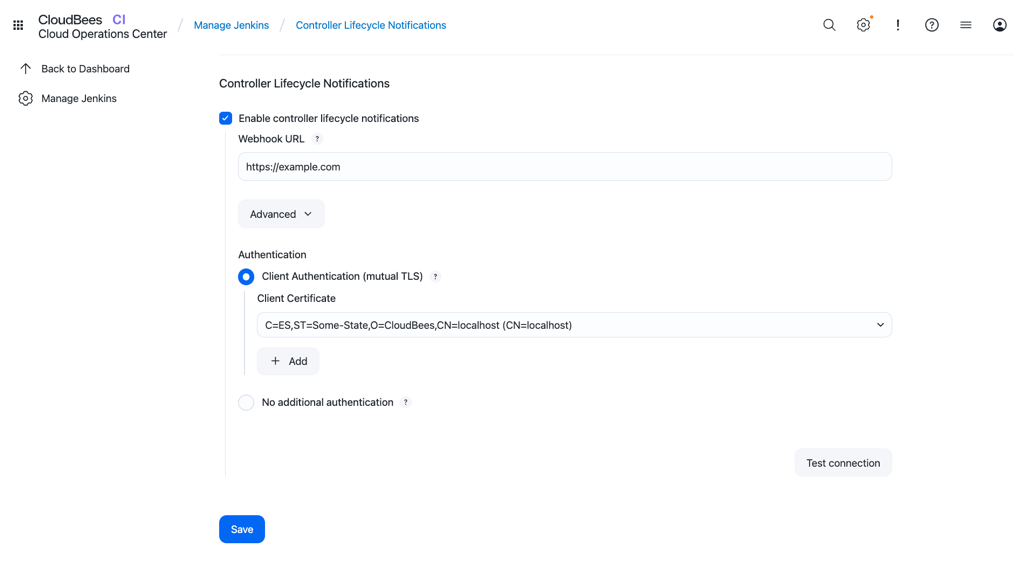Select Client Authentication (mutual TLS) radio
Viewport: 1024px width, 565px height.
[246, 277]
